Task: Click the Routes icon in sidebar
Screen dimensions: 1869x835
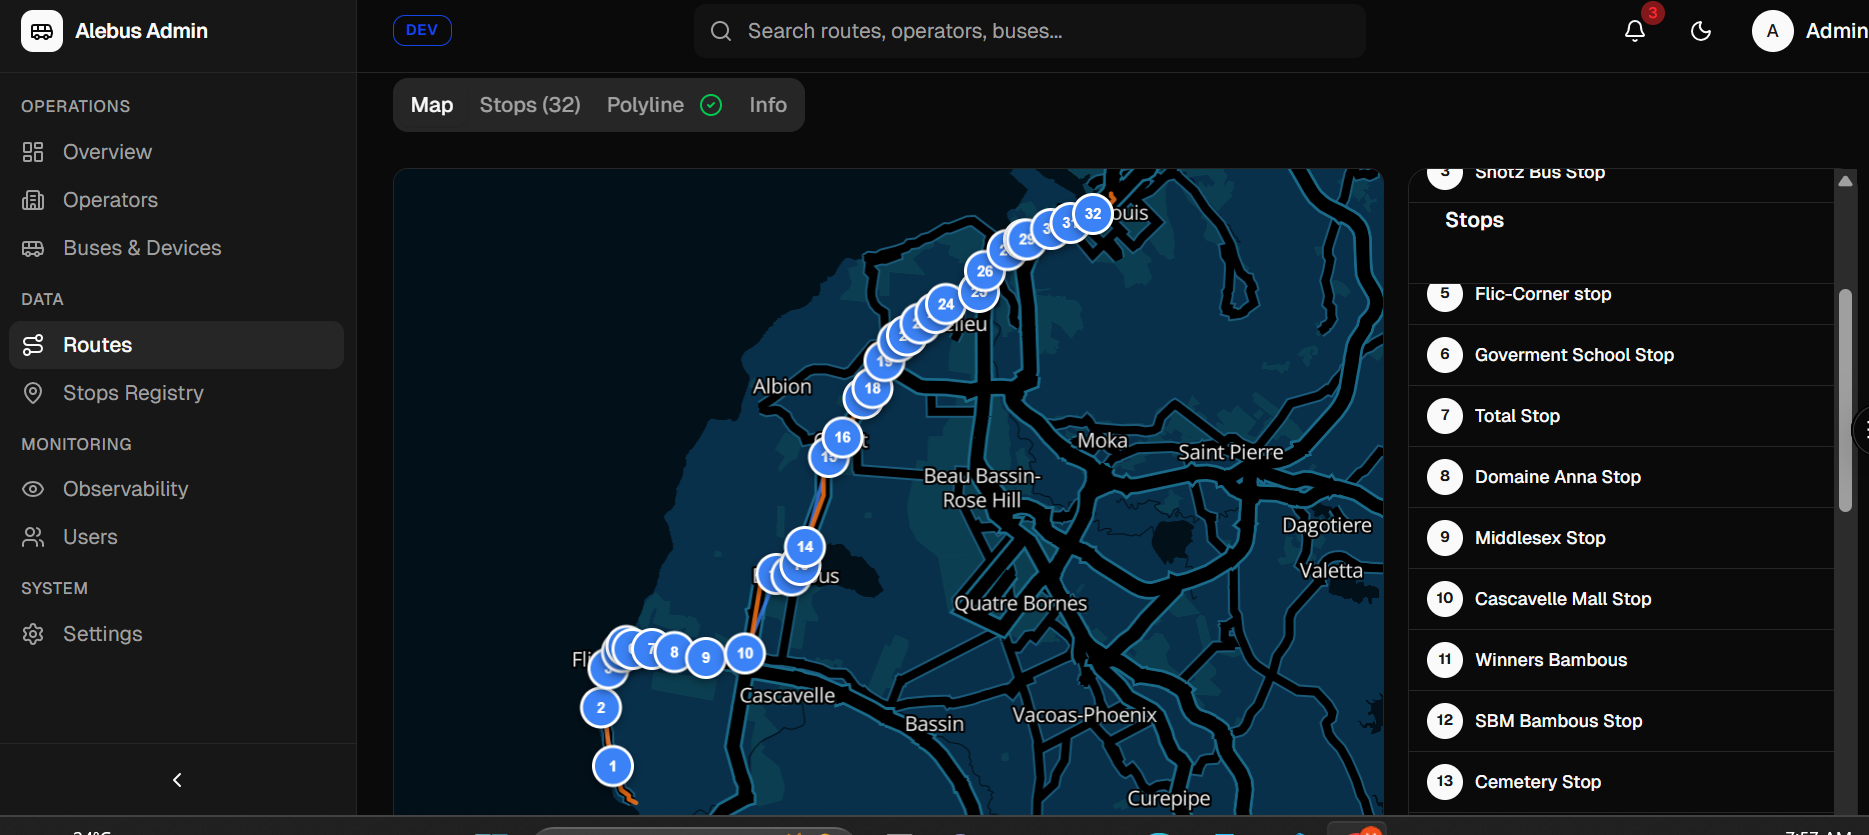Action: point(33,345)
